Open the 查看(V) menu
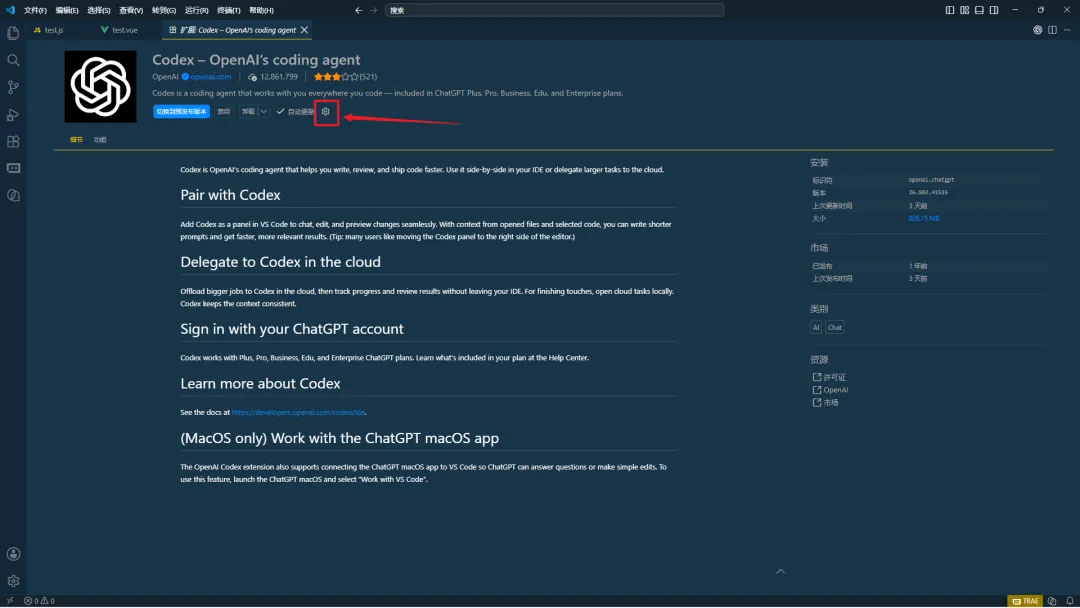The image size is (1080, 608). pyautogui.click(x=131, y=10)
